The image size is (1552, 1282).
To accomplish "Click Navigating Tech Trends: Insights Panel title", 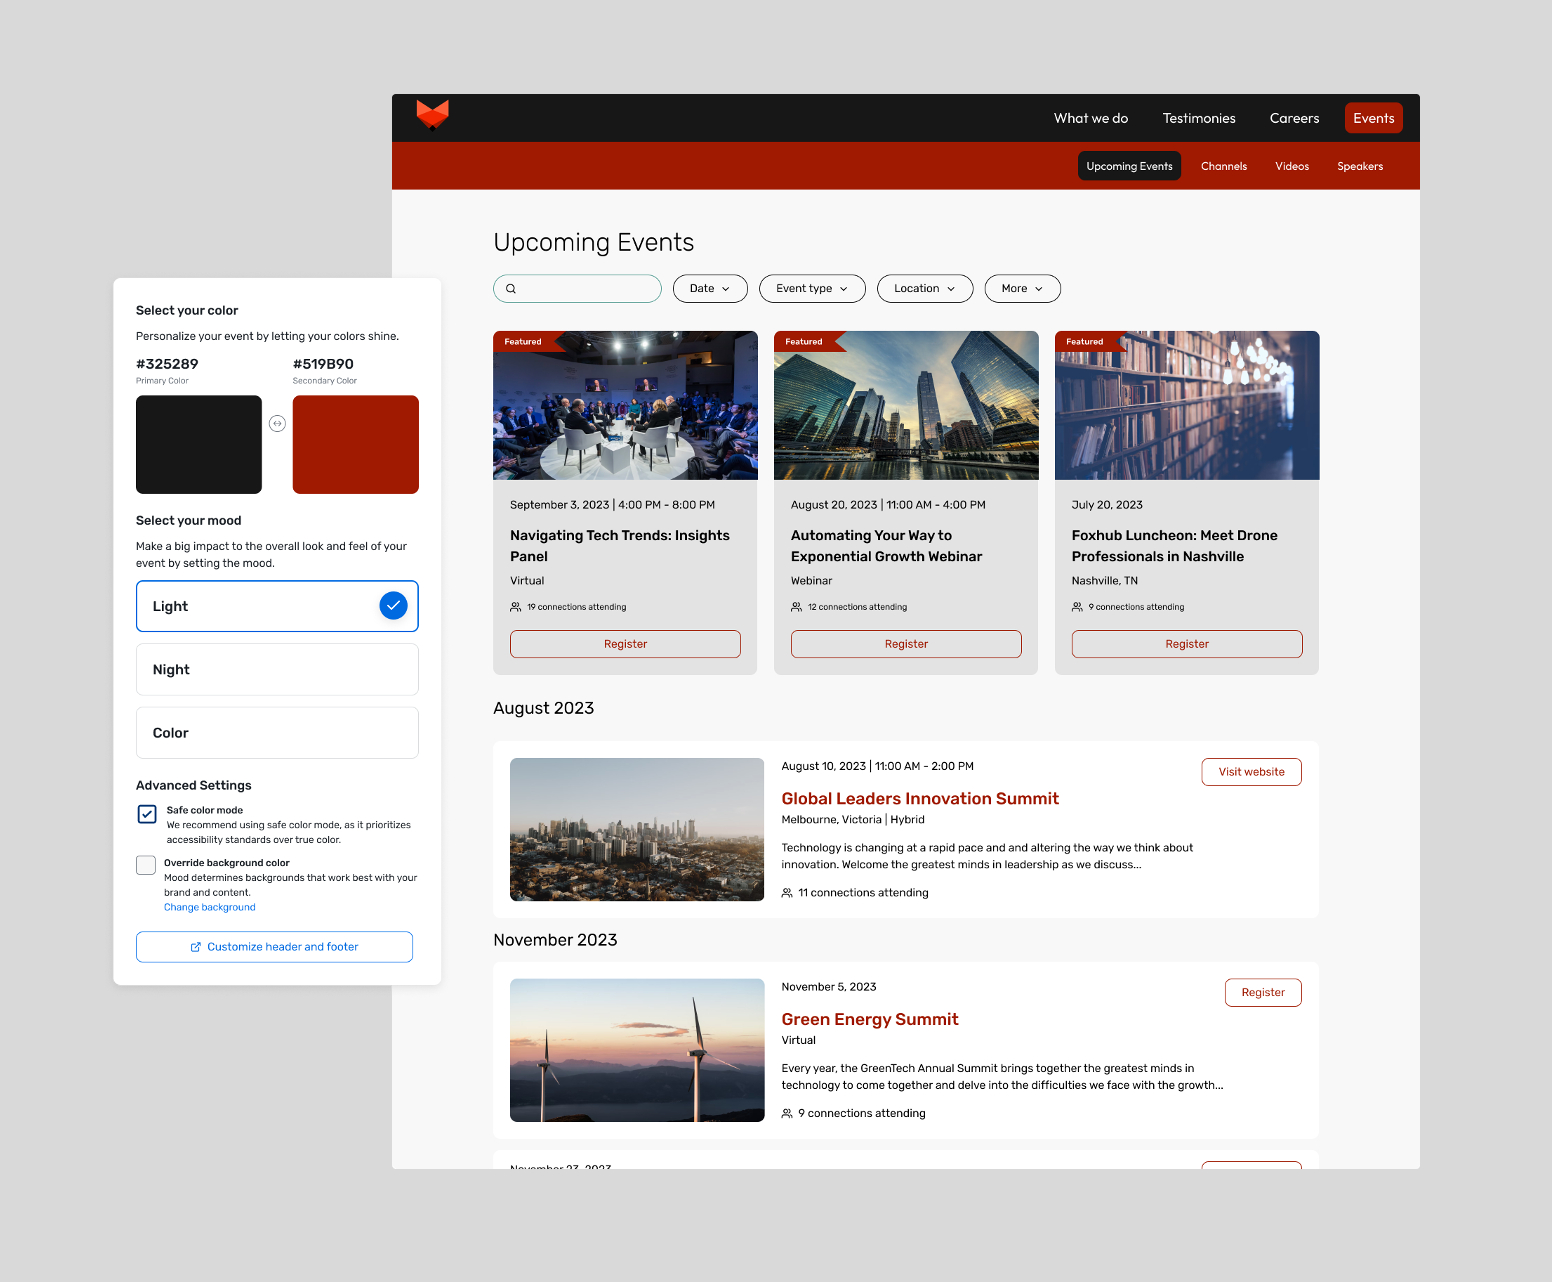I will [x=620, y=546].
